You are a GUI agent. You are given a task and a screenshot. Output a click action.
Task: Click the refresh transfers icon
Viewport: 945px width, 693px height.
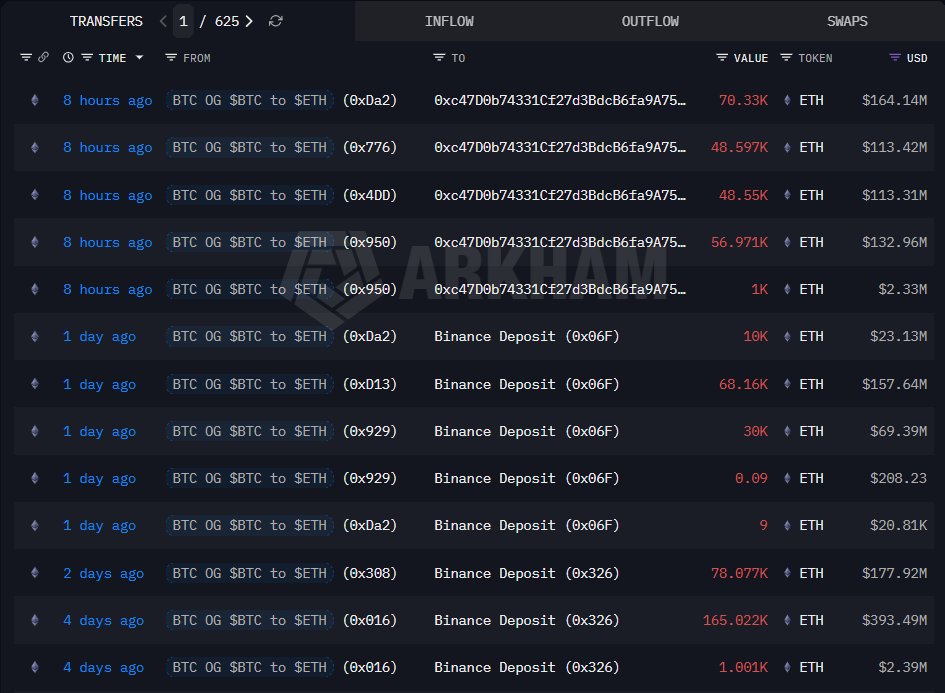coord(275,21)
